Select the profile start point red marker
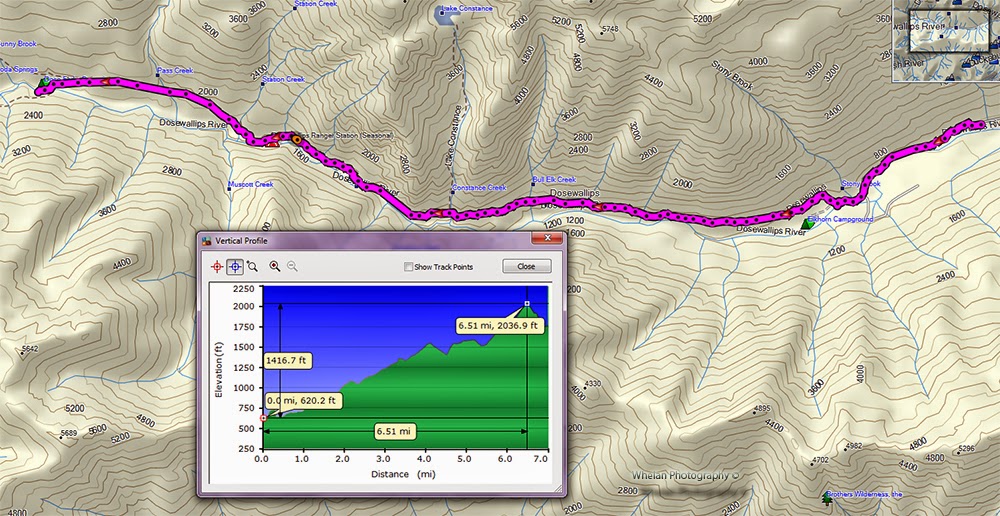Screen dimensions: 1000x516 263,418
